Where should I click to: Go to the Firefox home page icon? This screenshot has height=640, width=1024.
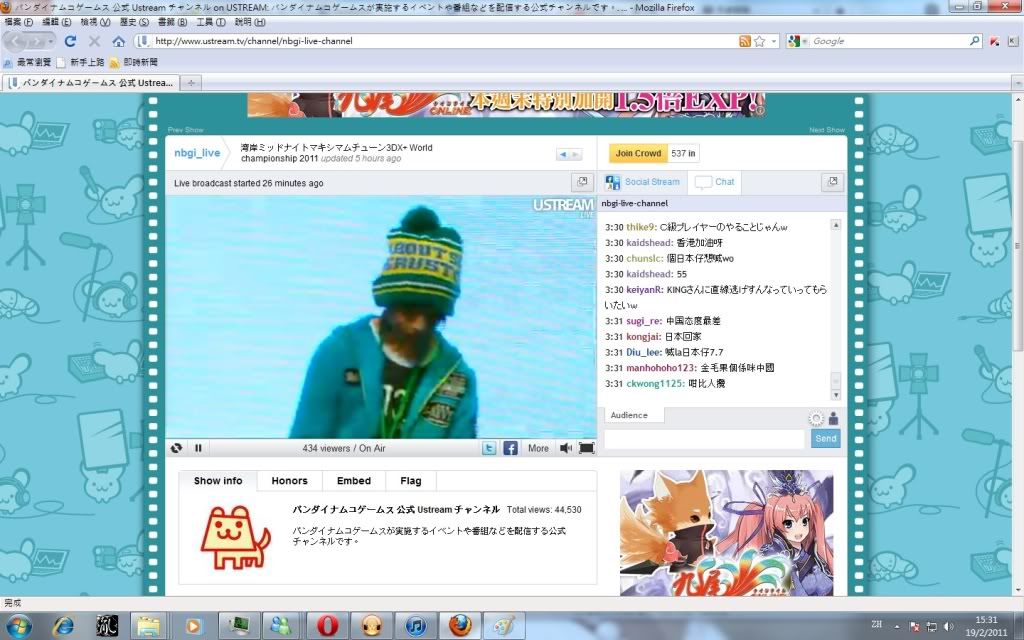tap(118, 41)
